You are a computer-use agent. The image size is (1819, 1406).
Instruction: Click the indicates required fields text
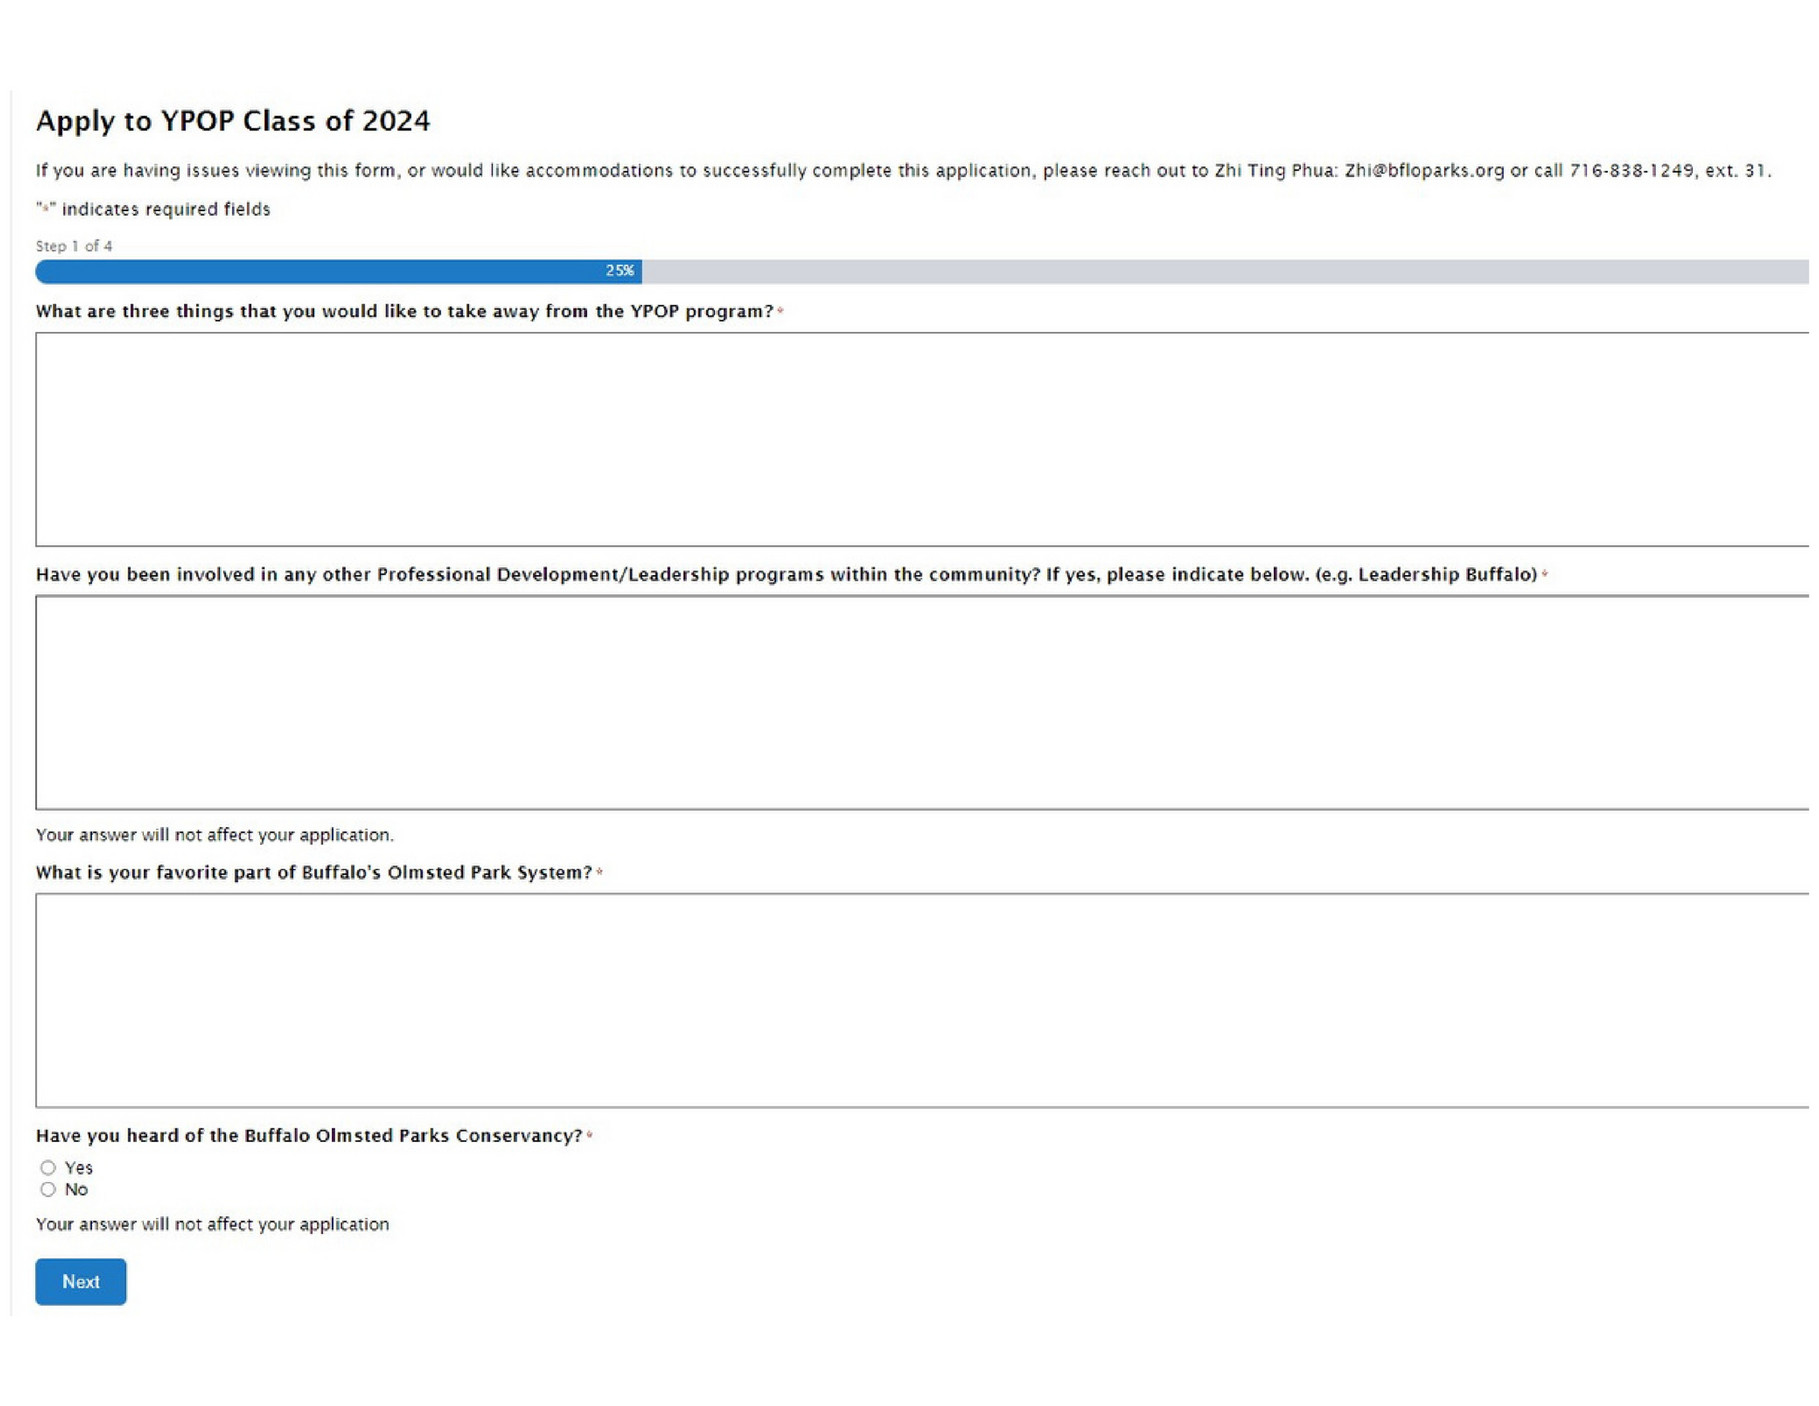[x=165, y=209]
